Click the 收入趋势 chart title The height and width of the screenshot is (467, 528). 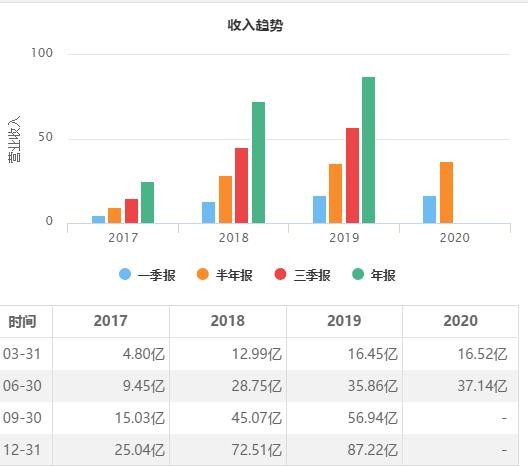[255, 25]
